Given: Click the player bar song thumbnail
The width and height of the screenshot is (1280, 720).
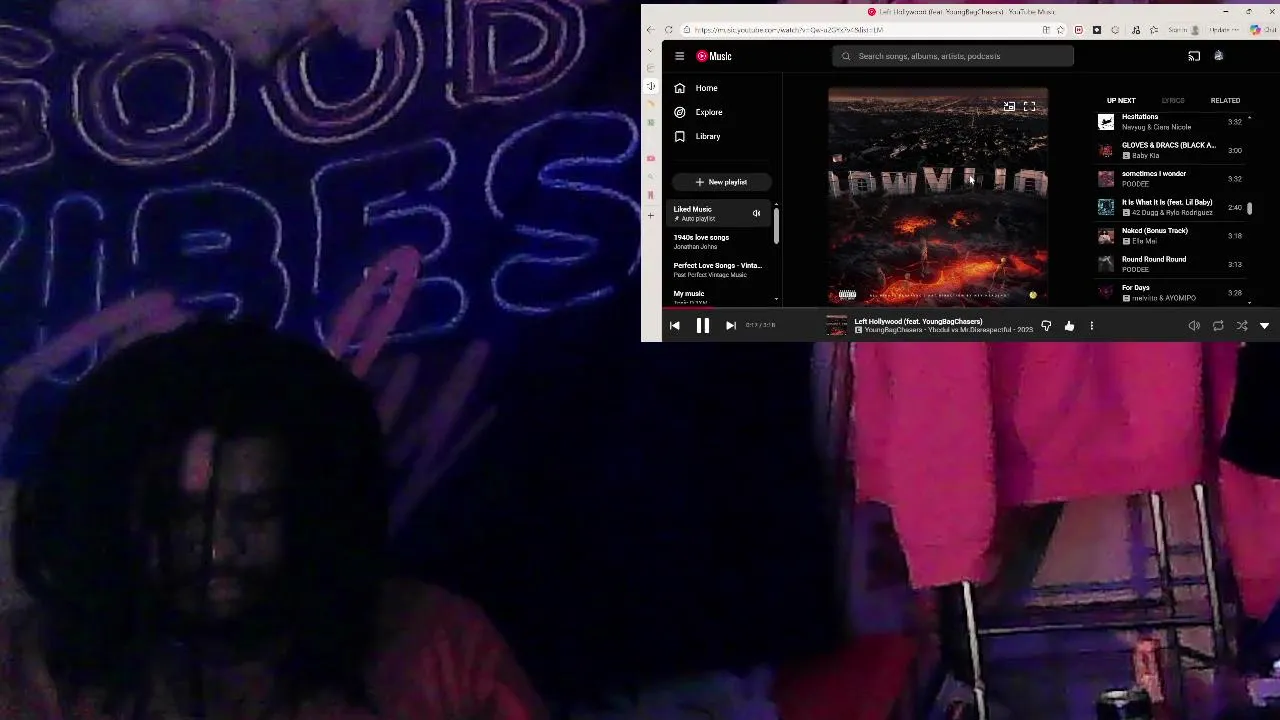Looking at the screenshot, I should click(836, 325).
